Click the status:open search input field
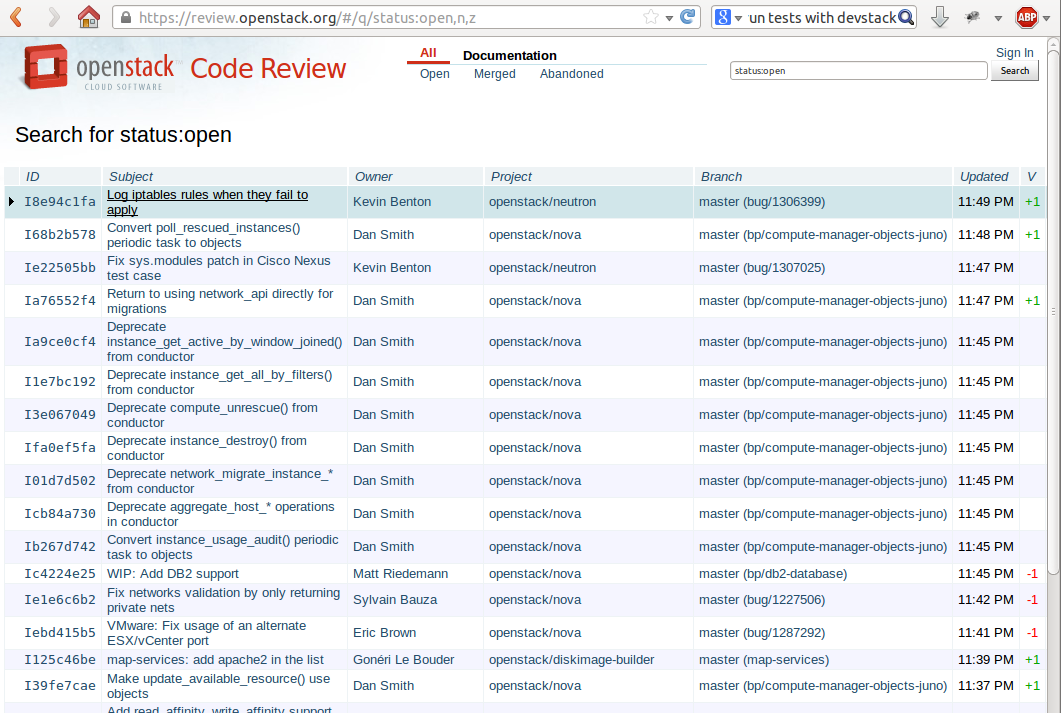 (858, 71)
